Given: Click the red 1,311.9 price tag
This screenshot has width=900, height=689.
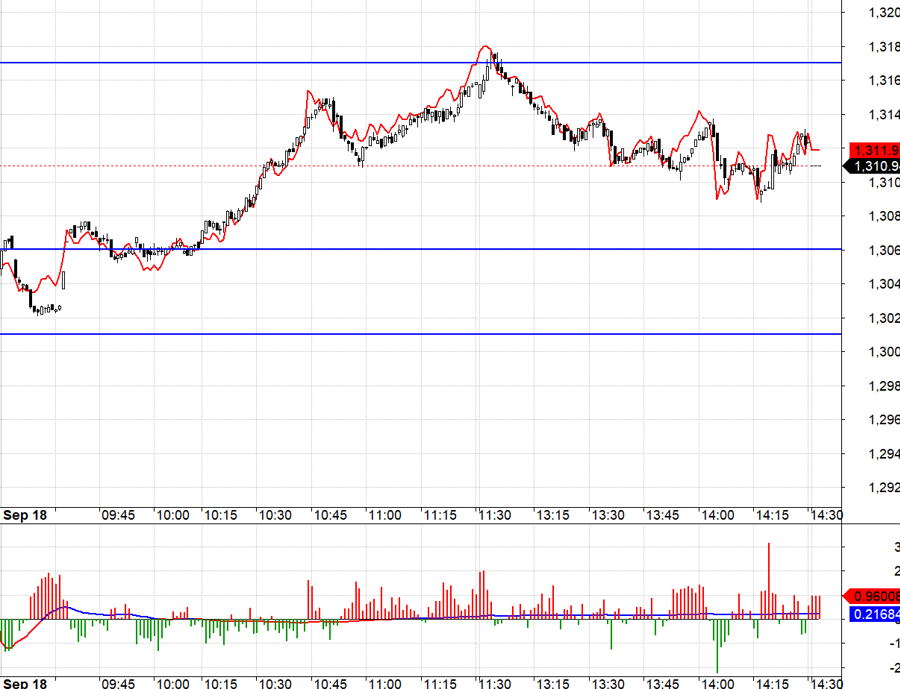Looking at the screenshot, I should pyautogui.click(x=874, y=149).
